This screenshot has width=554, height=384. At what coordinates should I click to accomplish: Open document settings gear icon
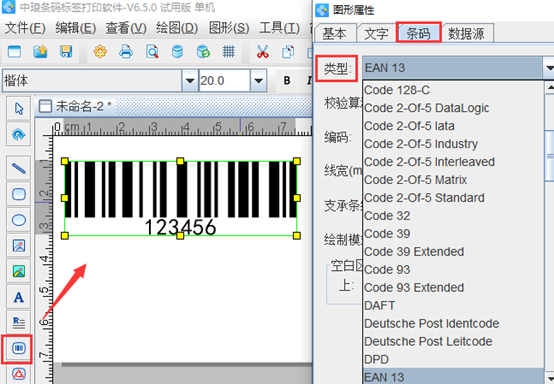pyautogui.click(x=100, y=52)
